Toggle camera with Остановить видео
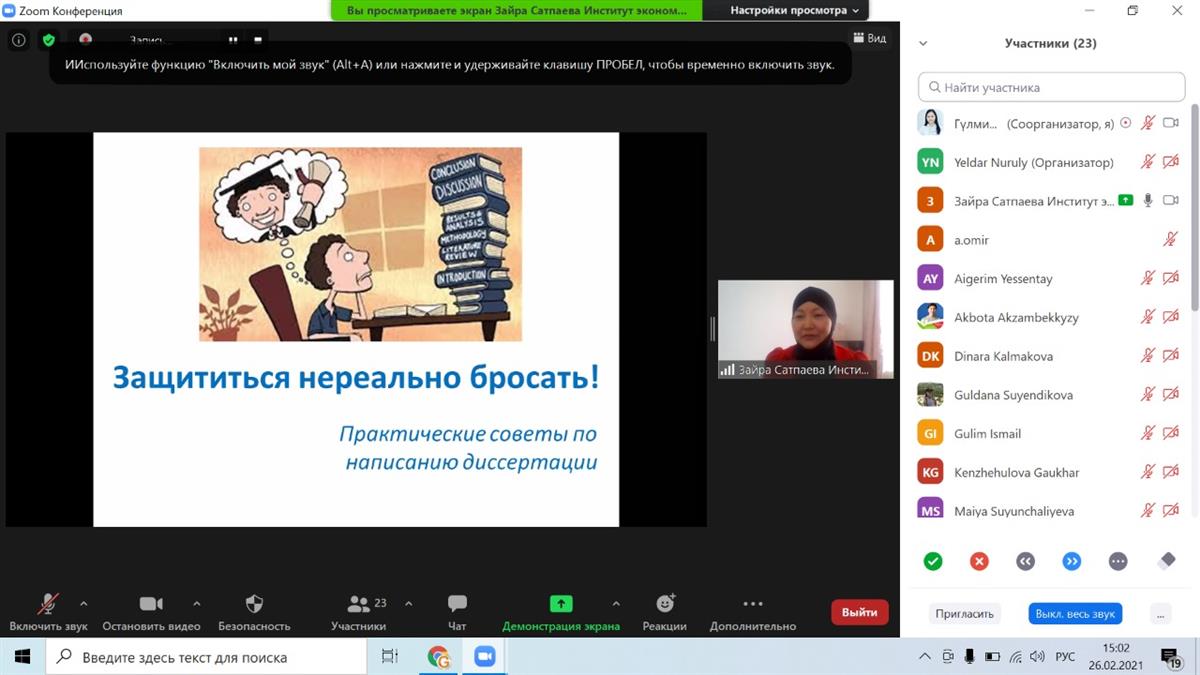Screen dimensions: 1200x675 (151, 604)
